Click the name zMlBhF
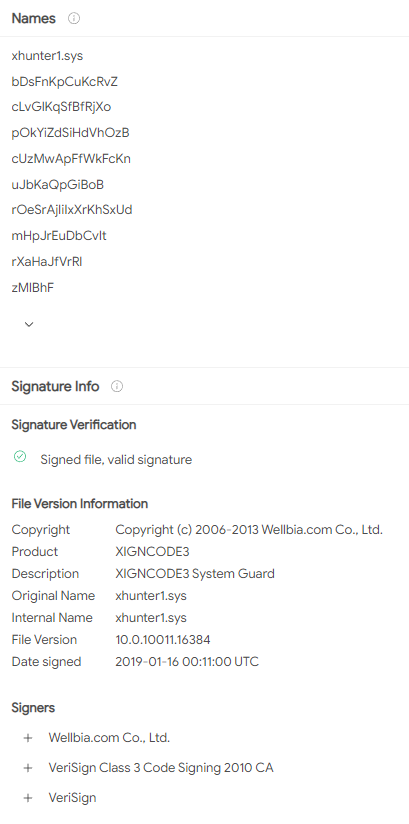Image resolution: width=409 pixels, height=824 pixels. click(33, 287)
